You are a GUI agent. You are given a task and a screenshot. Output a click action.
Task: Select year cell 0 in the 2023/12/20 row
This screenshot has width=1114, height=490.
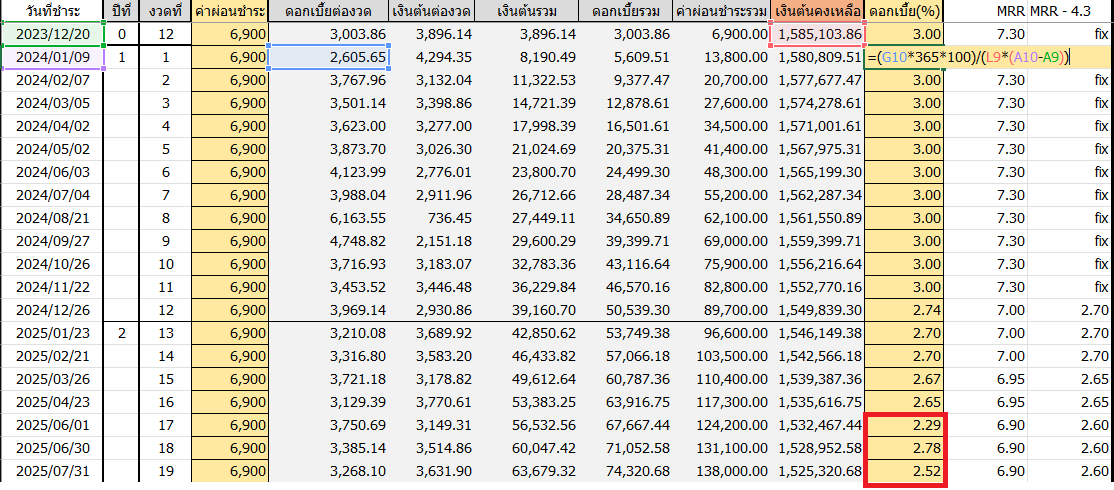click(121, 34)
